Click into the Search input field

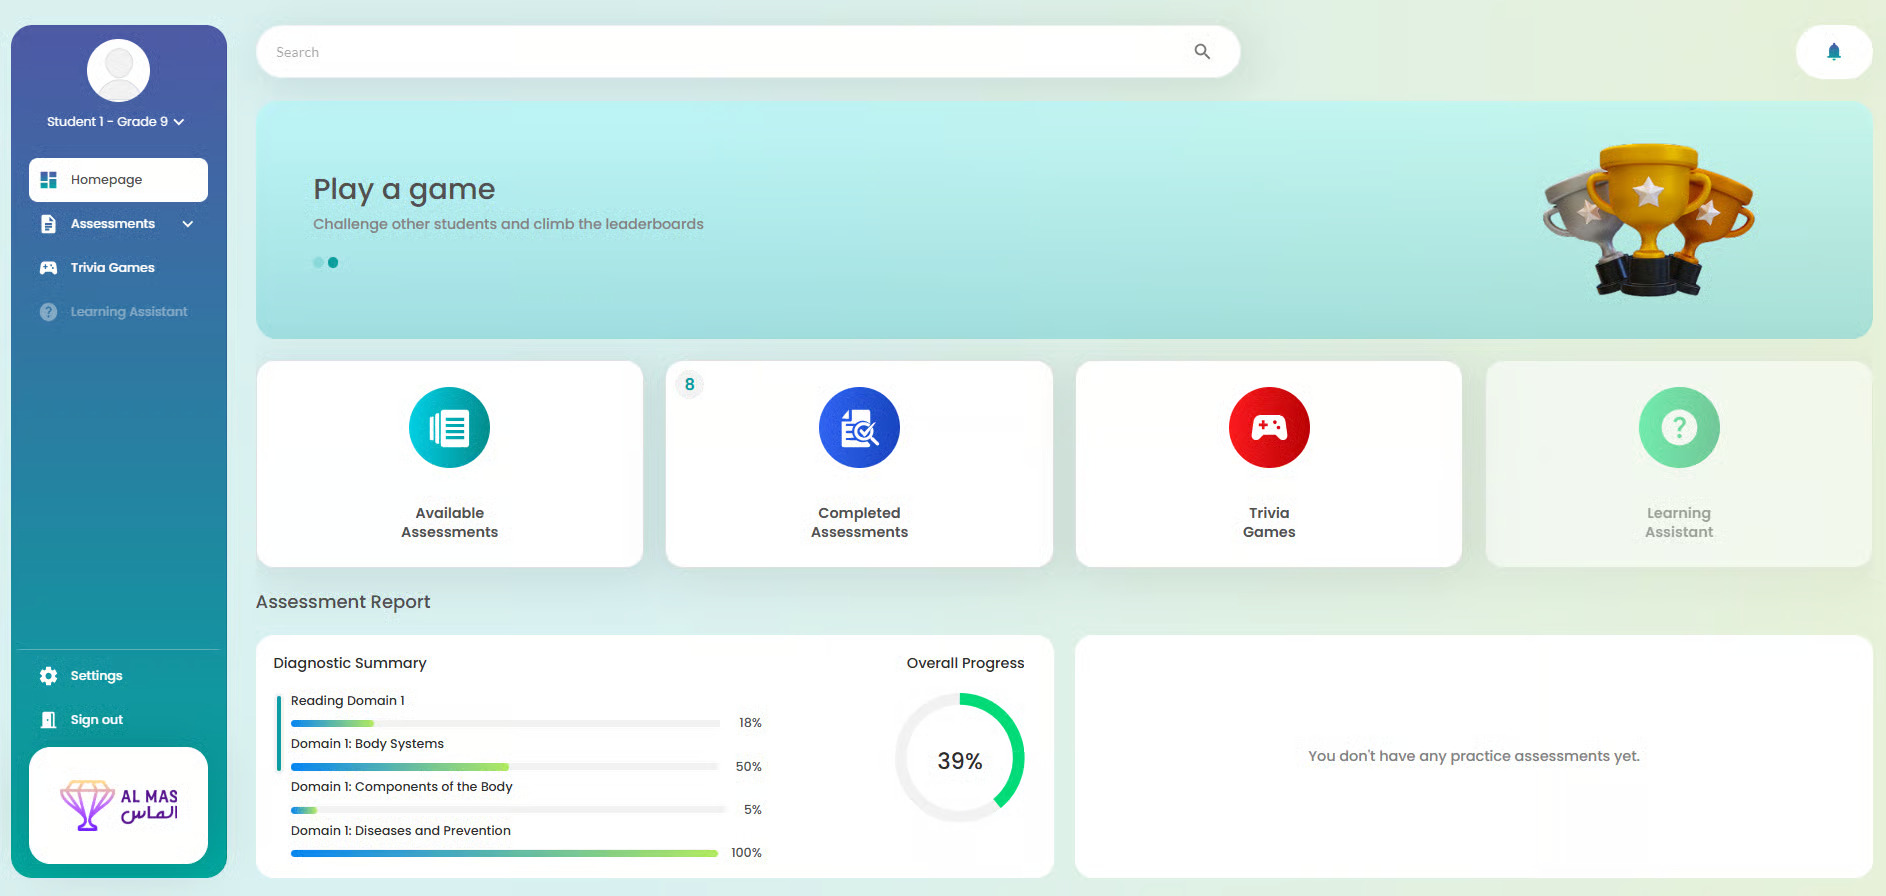coord(720,52)
